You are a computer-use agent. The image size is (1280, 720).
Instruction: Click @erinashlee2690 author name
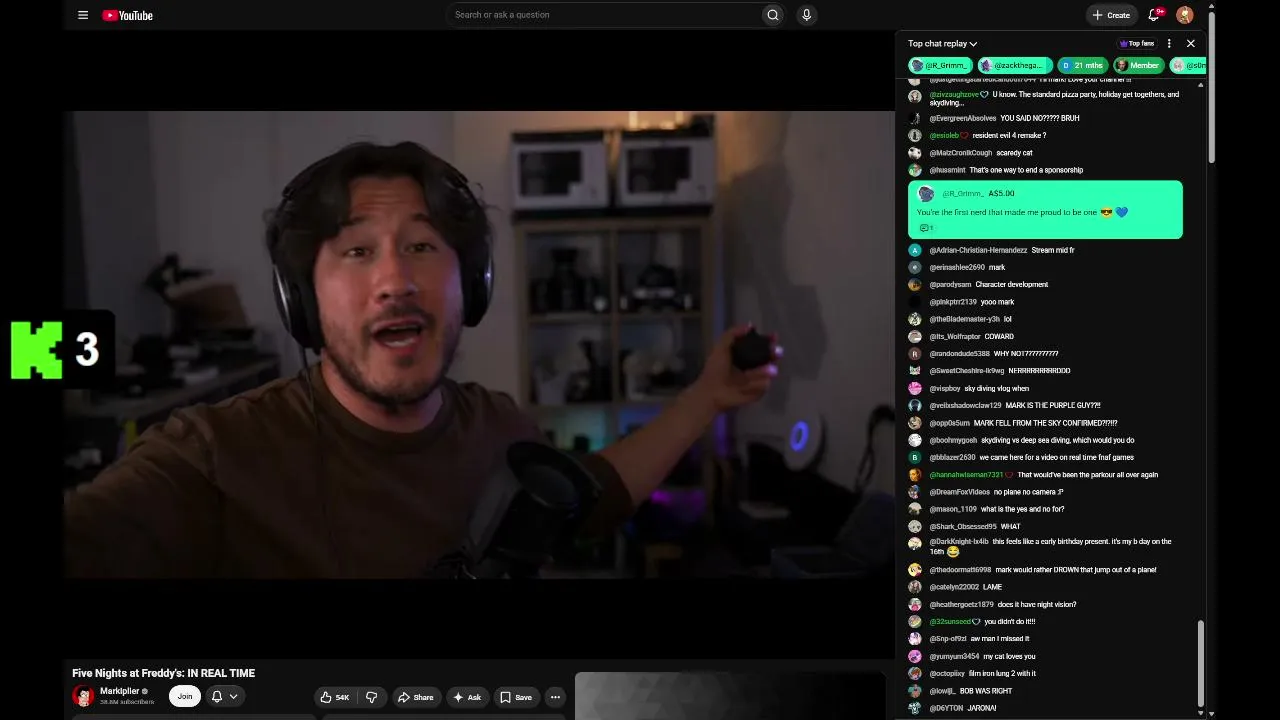click(x=957, y=267)
